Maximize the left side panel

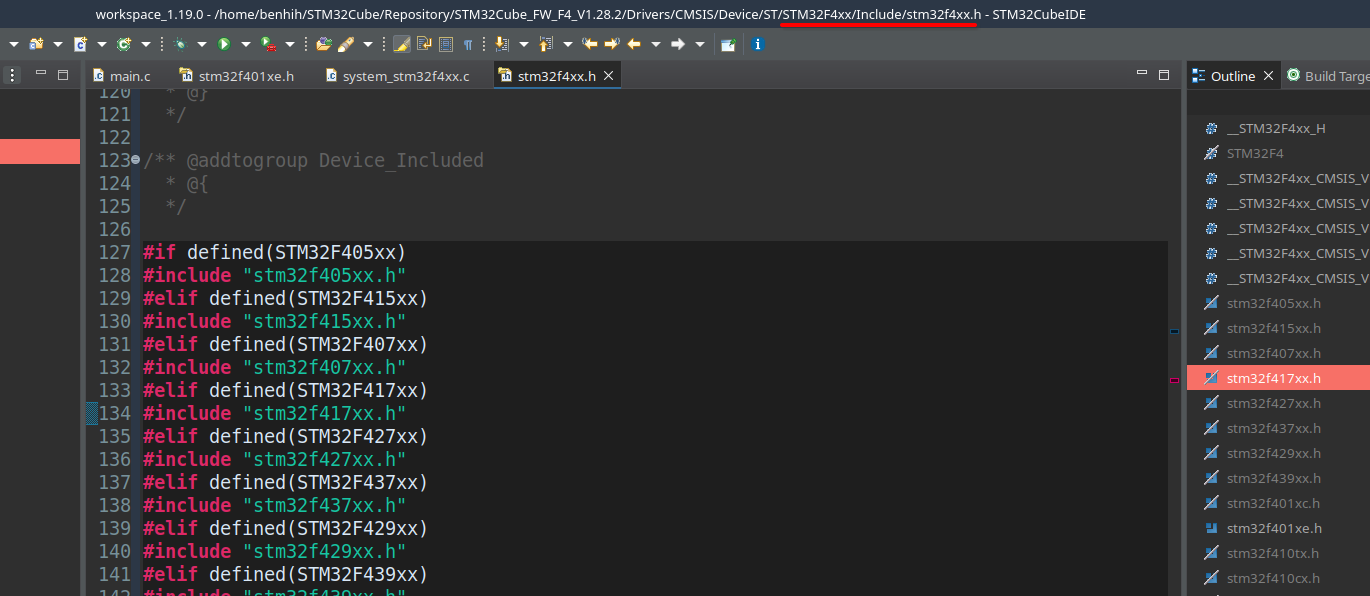click(63, 74)
